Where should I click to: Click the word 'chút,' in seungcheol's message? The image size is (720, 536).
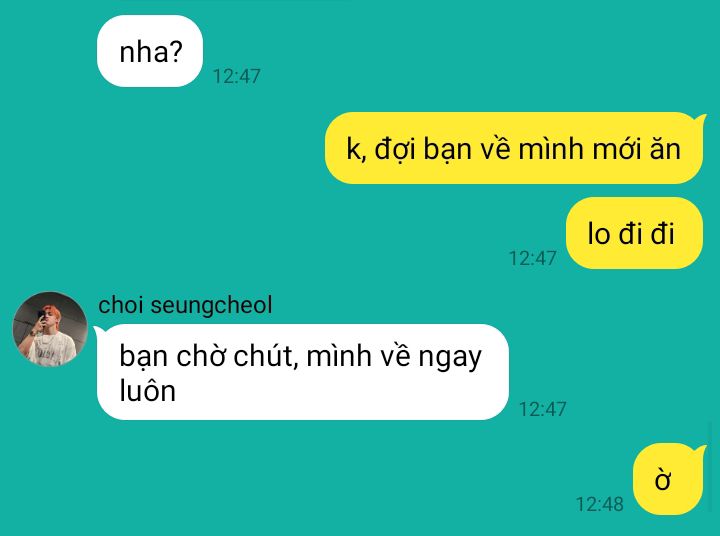266,356
